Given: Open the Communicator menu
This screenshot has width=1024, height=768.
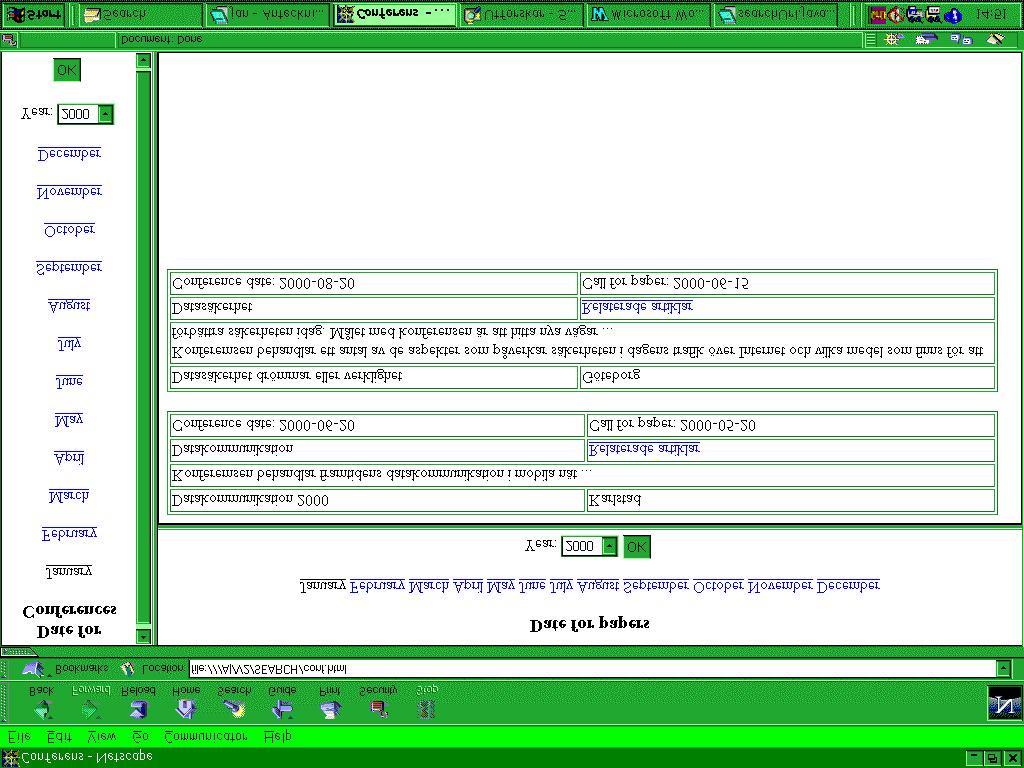Looking at the screenshot, I should (206, 736).
